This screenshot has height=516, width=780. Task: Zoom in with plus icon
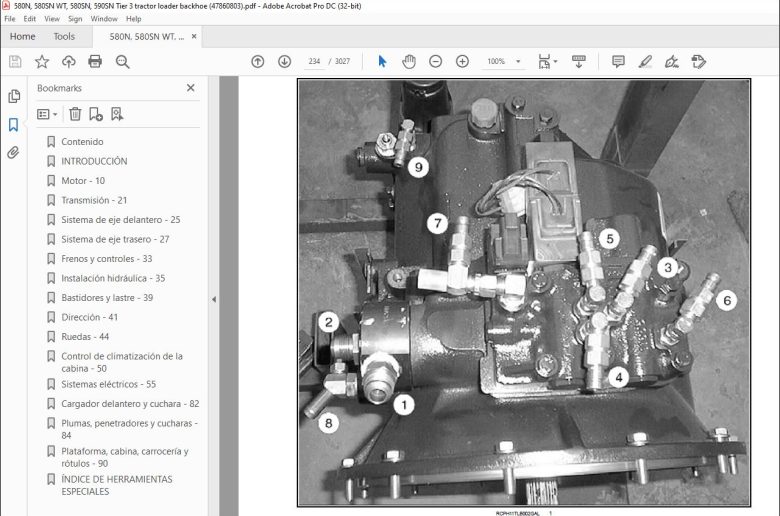click(x=463, y=62)
